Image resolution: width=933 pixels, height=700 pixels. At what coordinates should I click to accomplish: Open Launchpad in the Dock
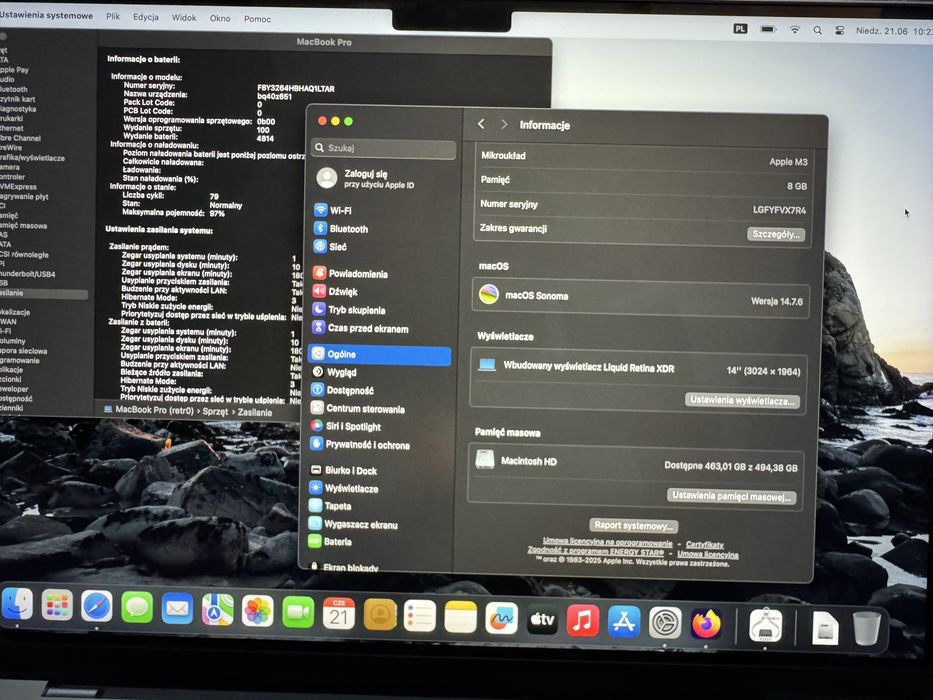[x=57, y=606]
